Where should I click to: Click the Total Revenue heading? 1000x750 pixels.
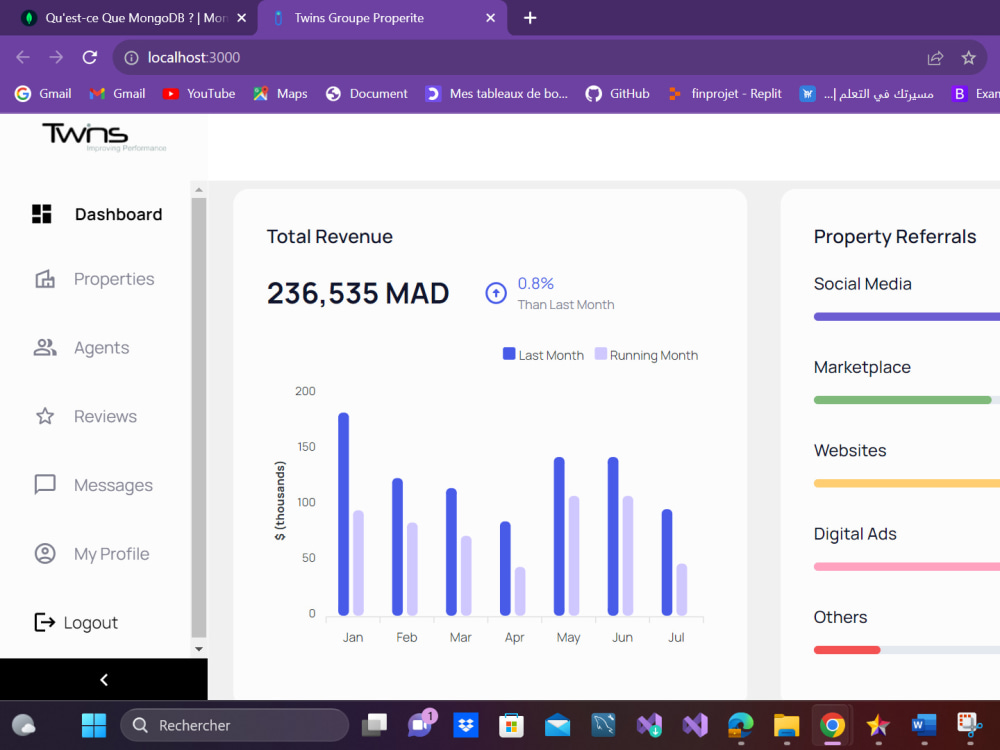(330, 237)
